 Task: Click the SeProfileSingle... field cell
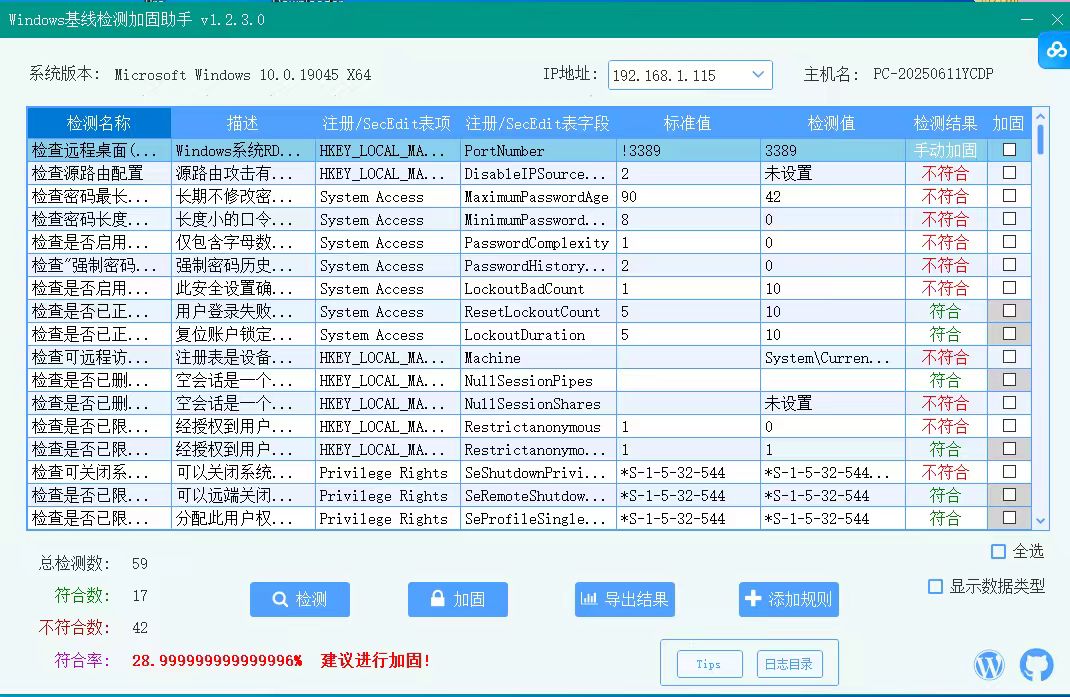coord(538,519)
